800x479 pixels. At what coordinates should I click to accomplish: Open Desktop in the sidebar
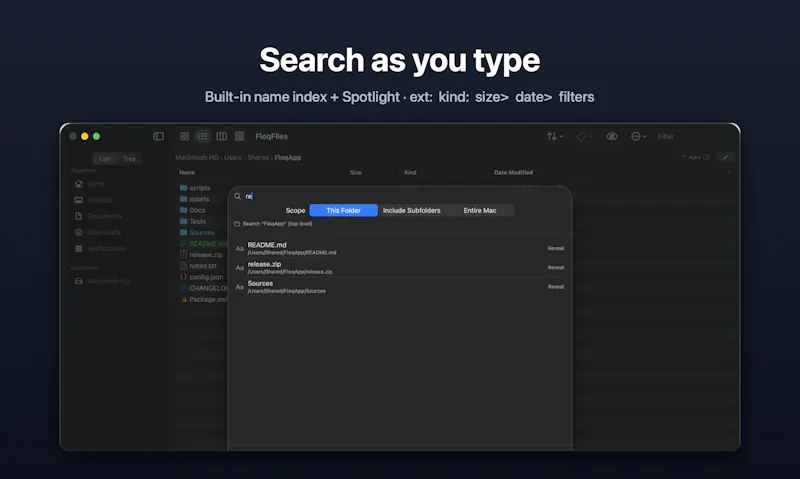(99, 200)
